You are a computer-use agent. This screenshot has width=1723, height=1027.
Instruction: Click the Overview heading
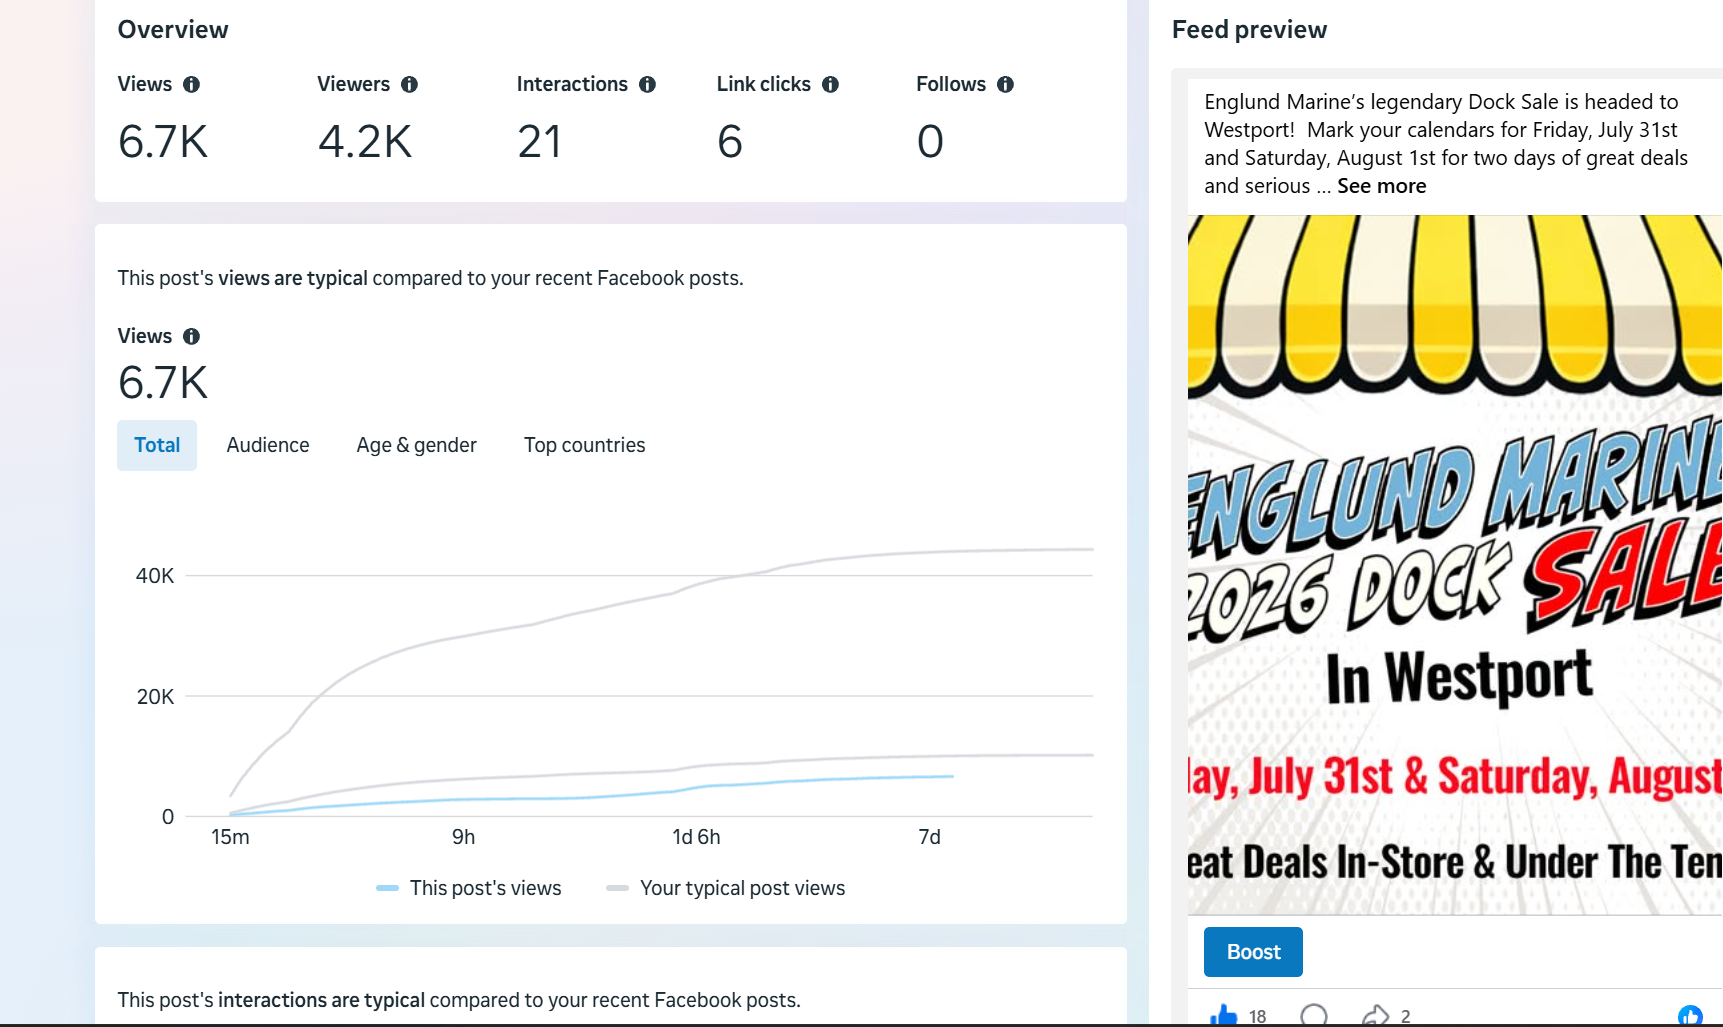point(173,30)
